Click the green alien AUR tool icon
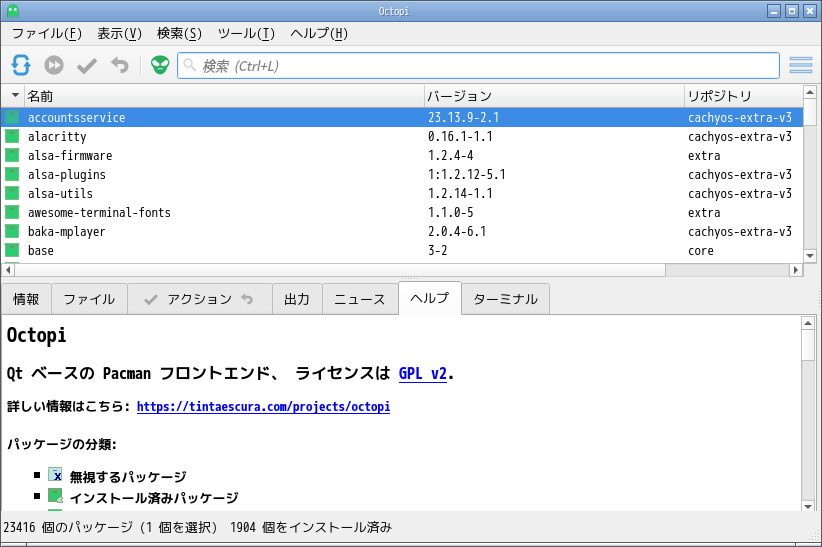822x547 pixels. 160,66
